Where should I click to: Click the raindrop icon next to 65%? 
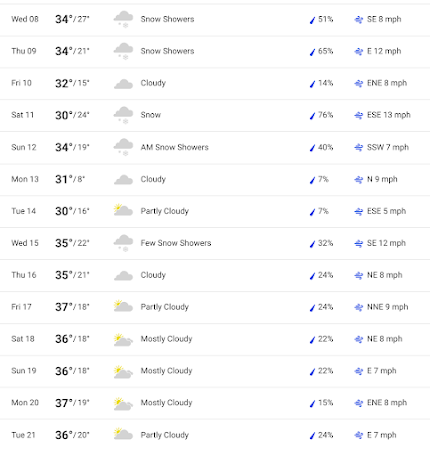[312, 52]
